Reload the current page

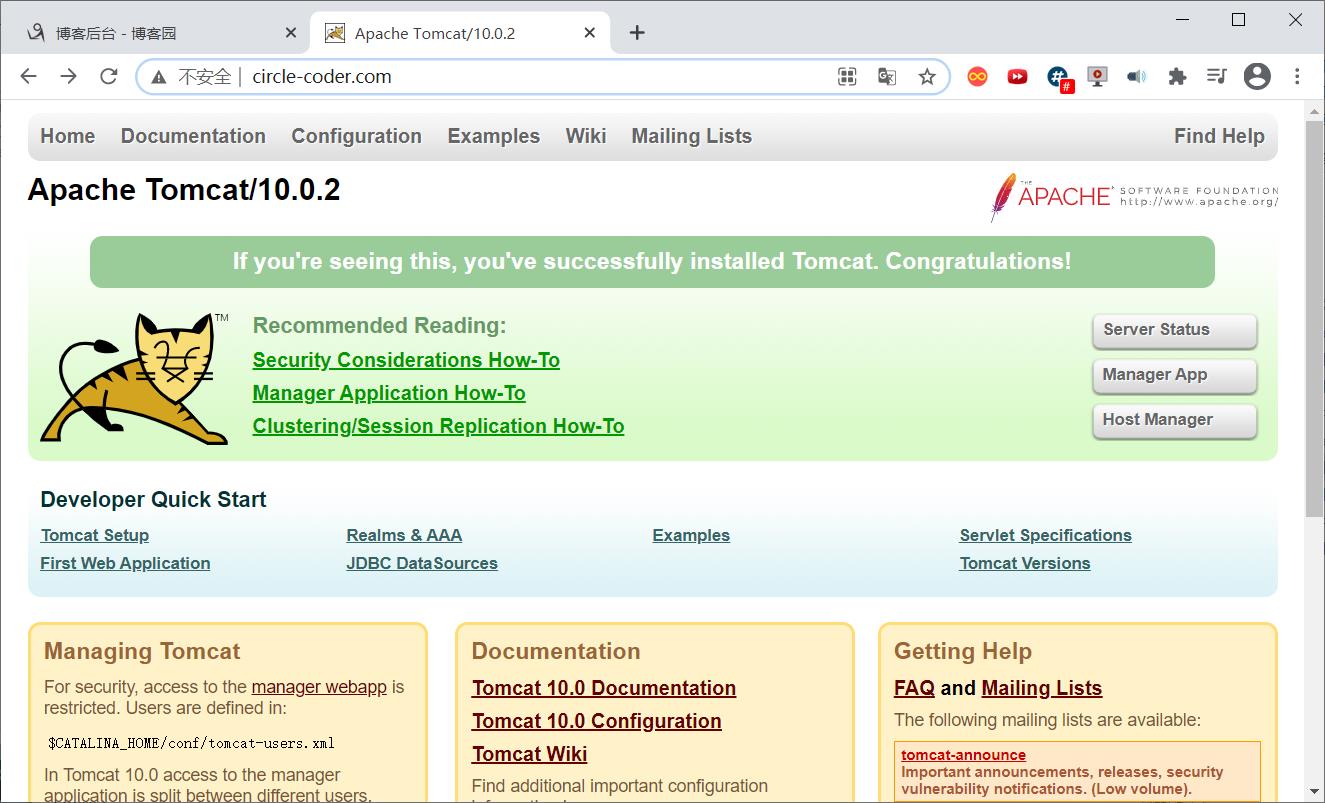click(108, 76)
